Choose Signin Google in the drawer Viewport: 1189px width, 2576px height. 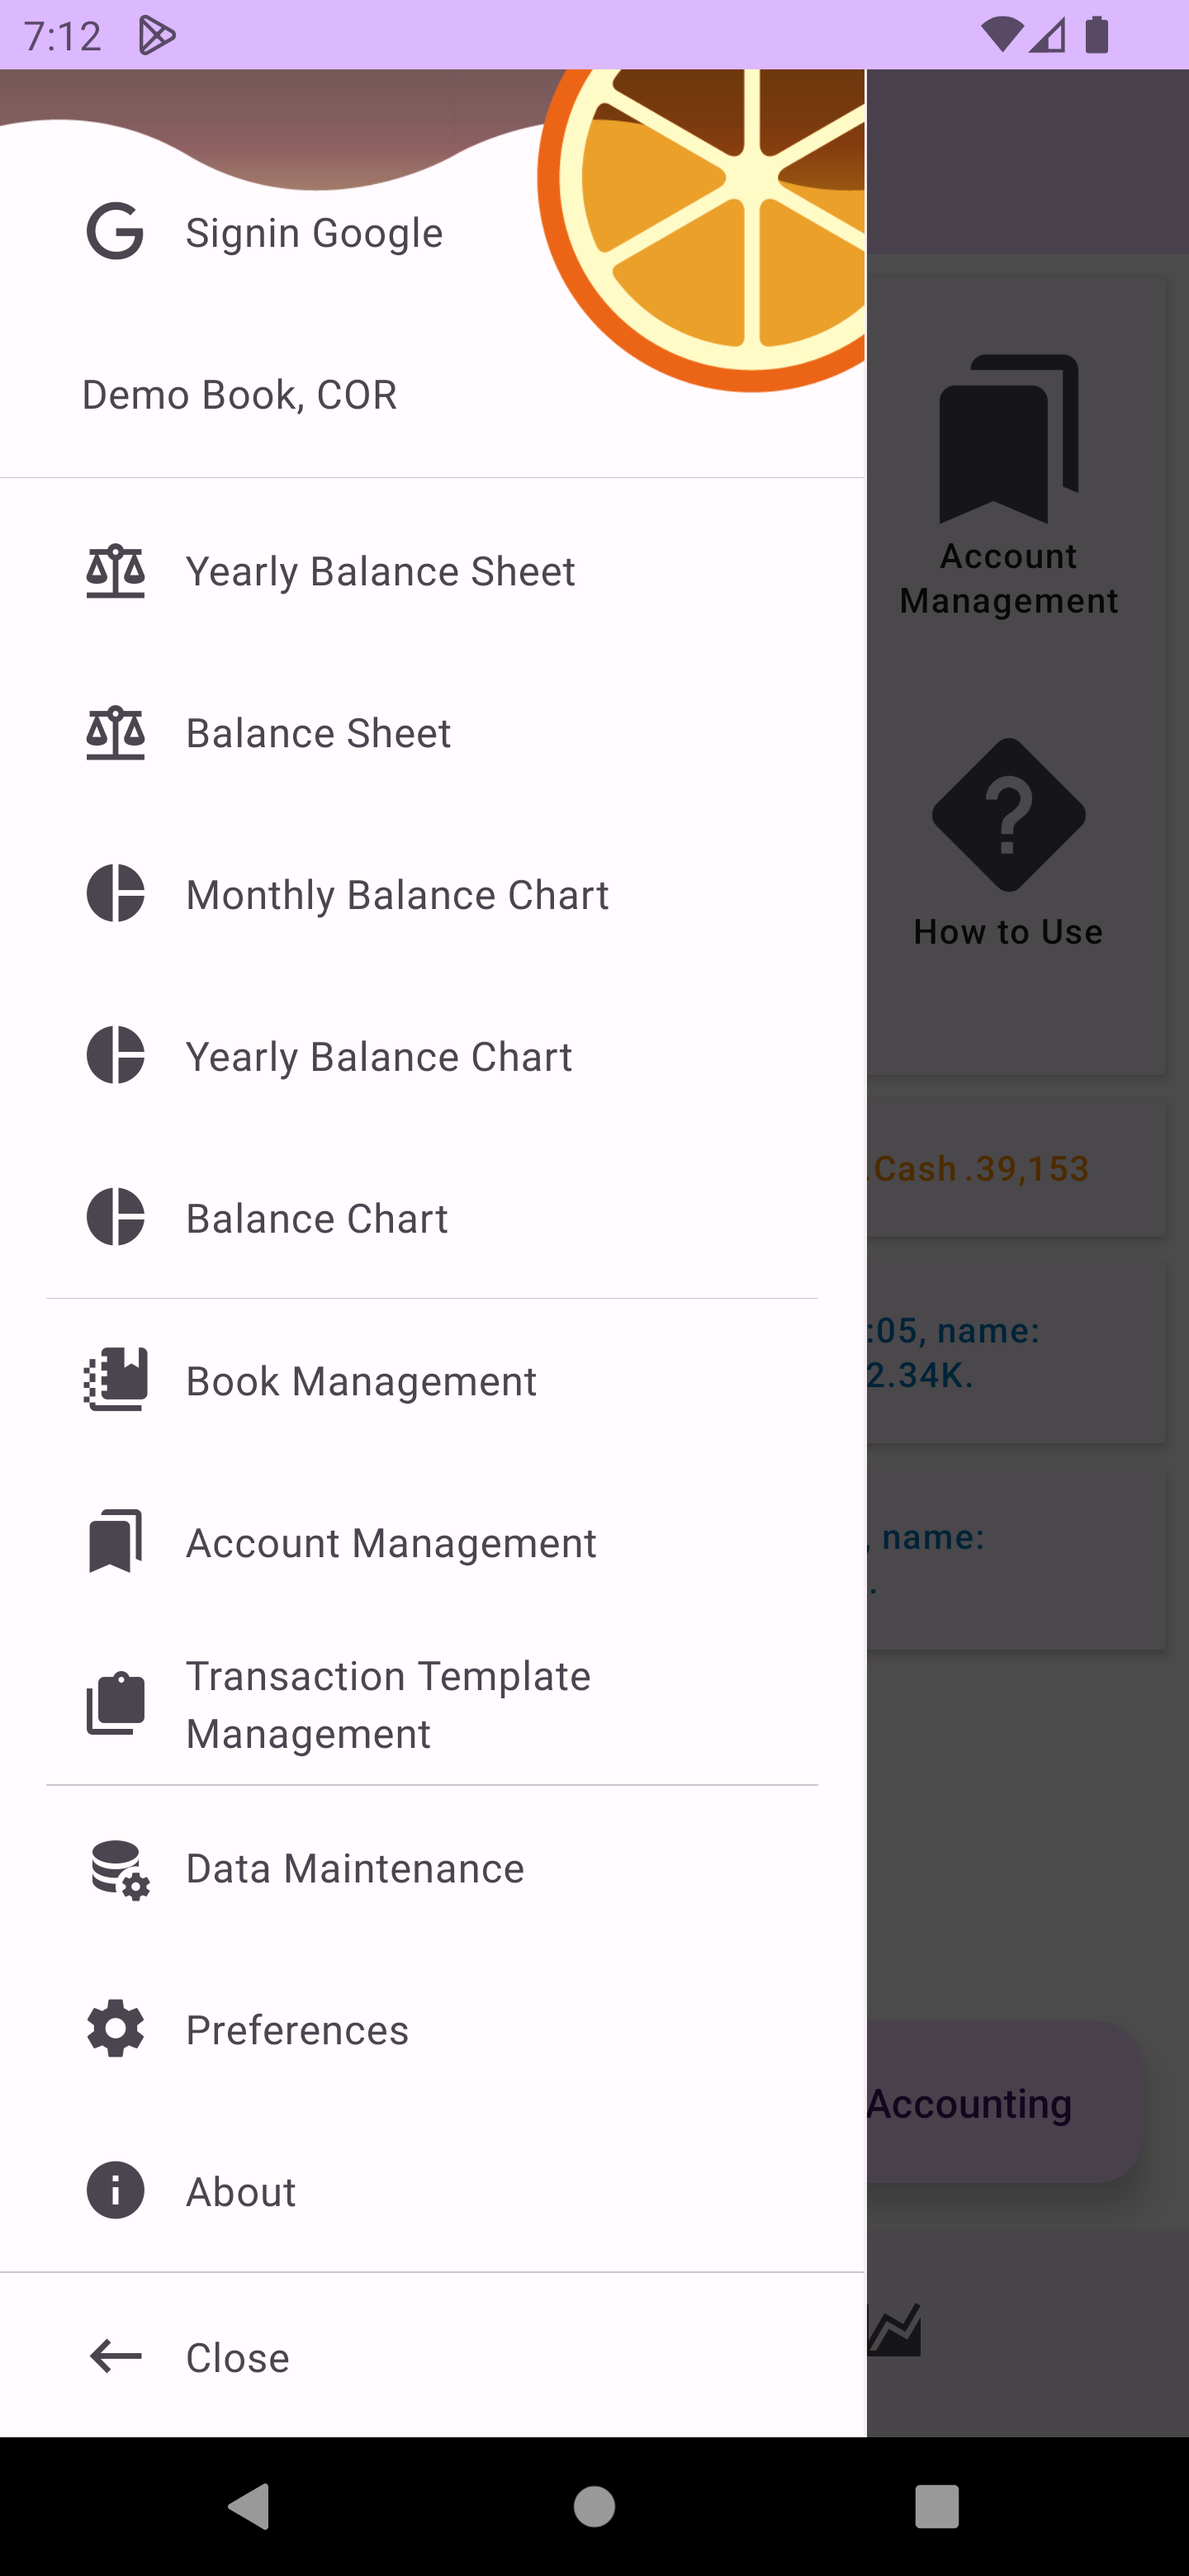pos(314,233)
